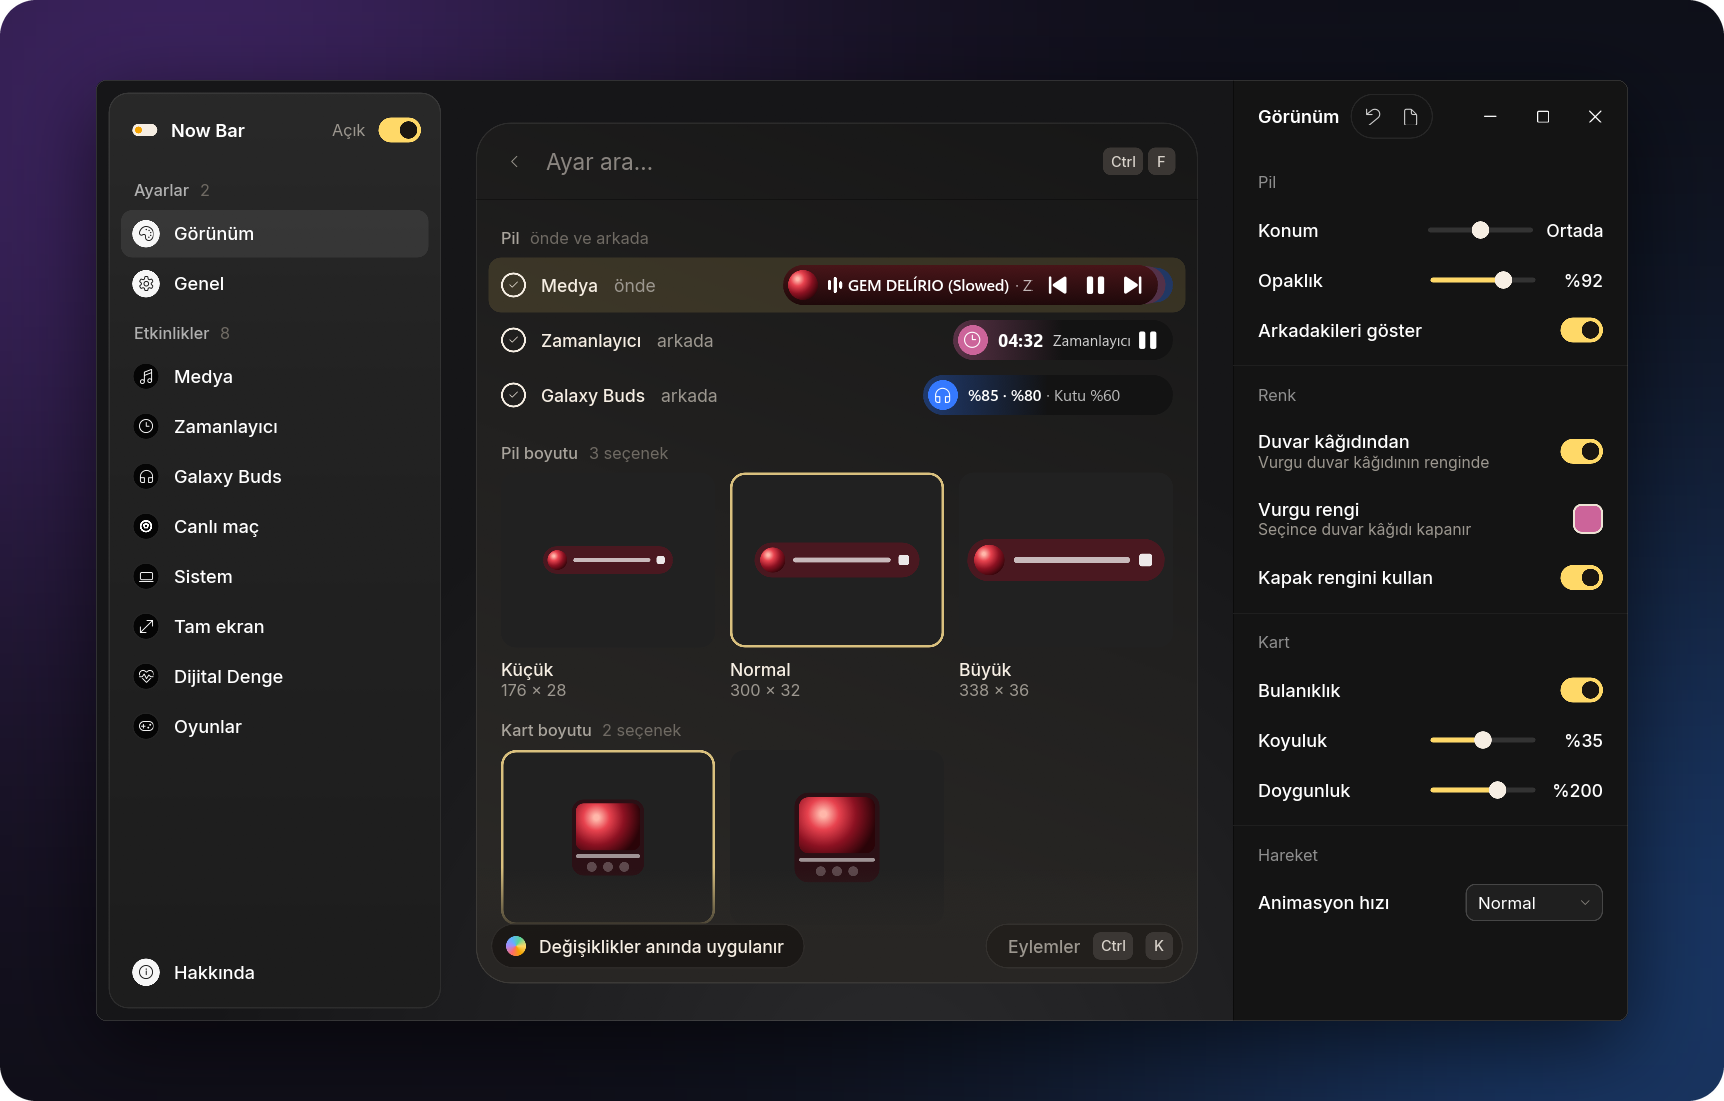Click the music note icon next to Medya
The width and height of the screenshot is (1724, 1101).
pyautogui.click(x=146, y=376)
